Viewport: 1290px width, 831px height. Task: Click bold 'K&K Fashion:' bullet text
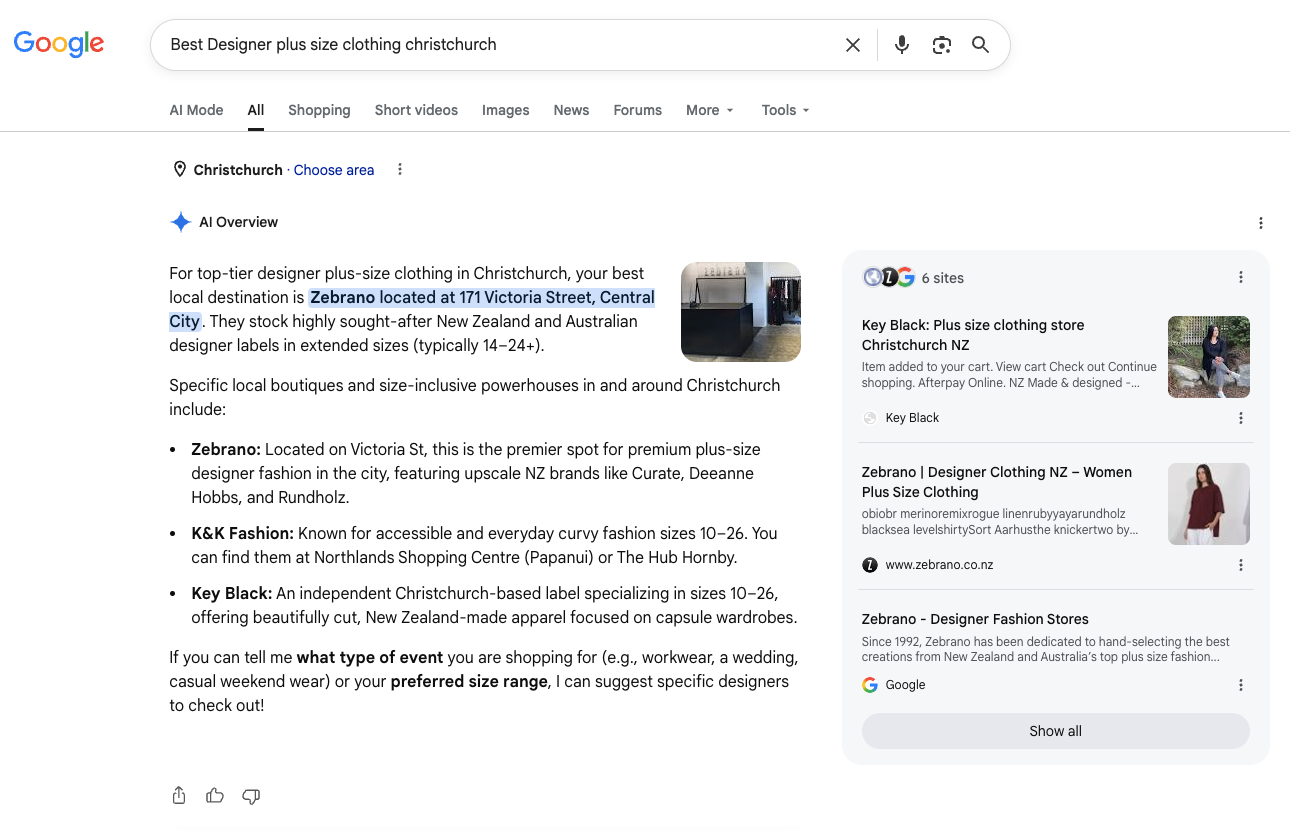tap(243, 533)
